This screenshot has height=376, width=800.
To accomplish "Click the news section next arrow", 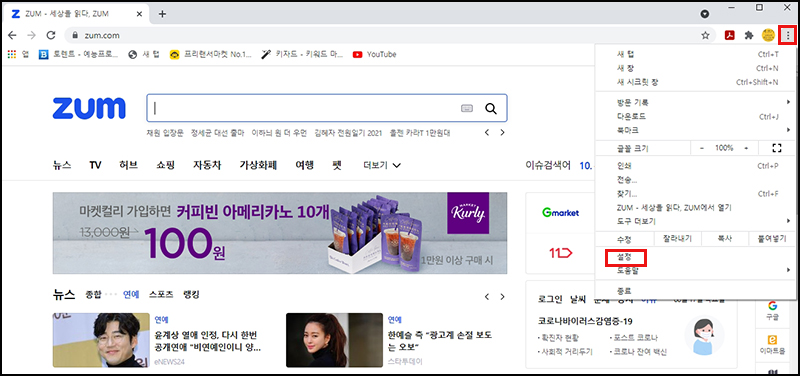I will pyautogui.click(x=503, y=296).
